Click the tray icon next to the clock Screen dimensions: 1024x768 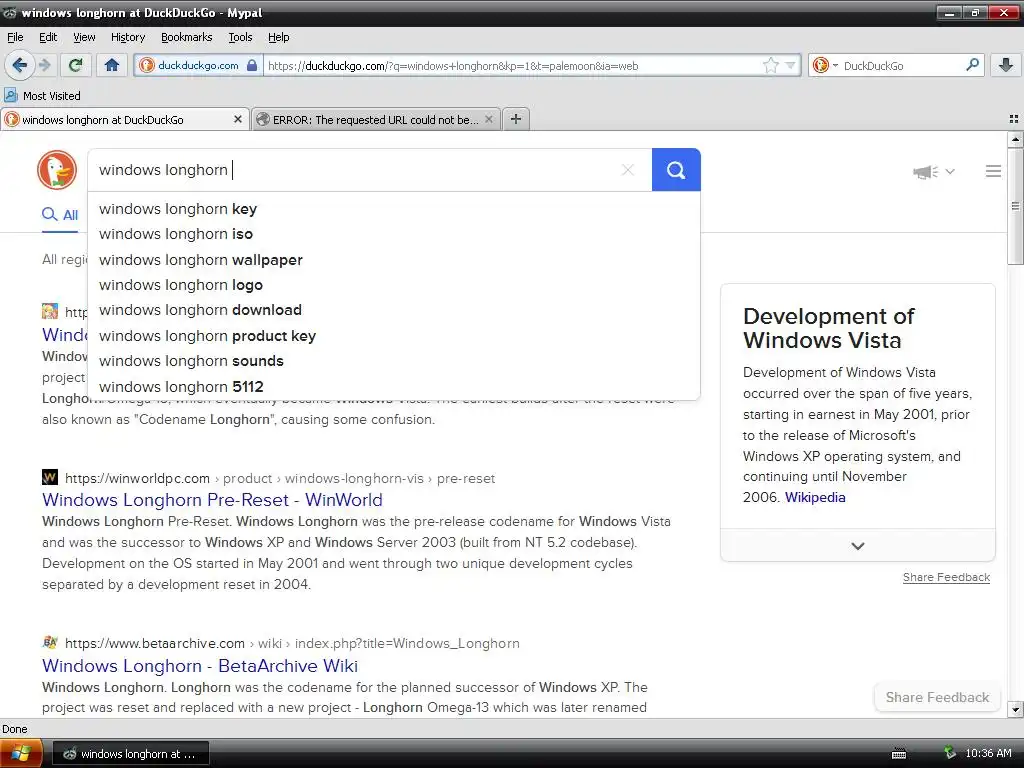click(950, 754)
